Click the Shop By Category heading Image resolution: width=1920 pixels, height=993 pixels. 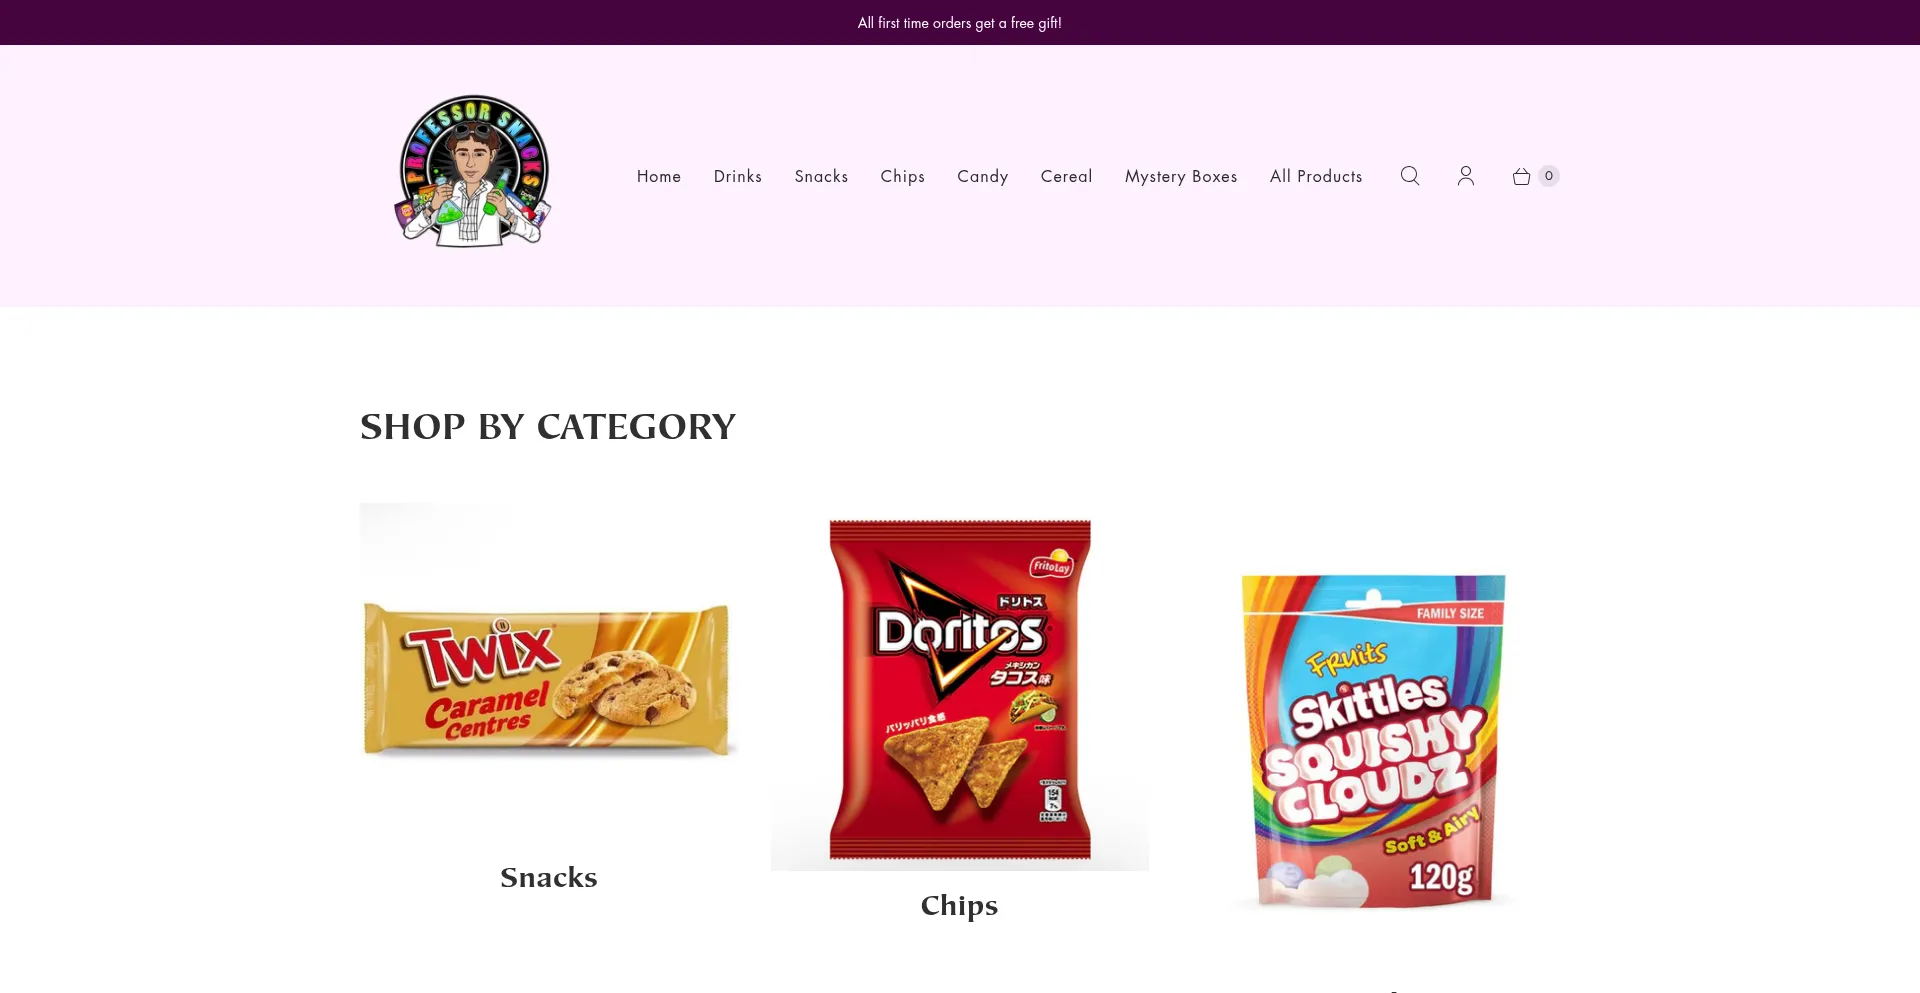click(x=548, y=427)
